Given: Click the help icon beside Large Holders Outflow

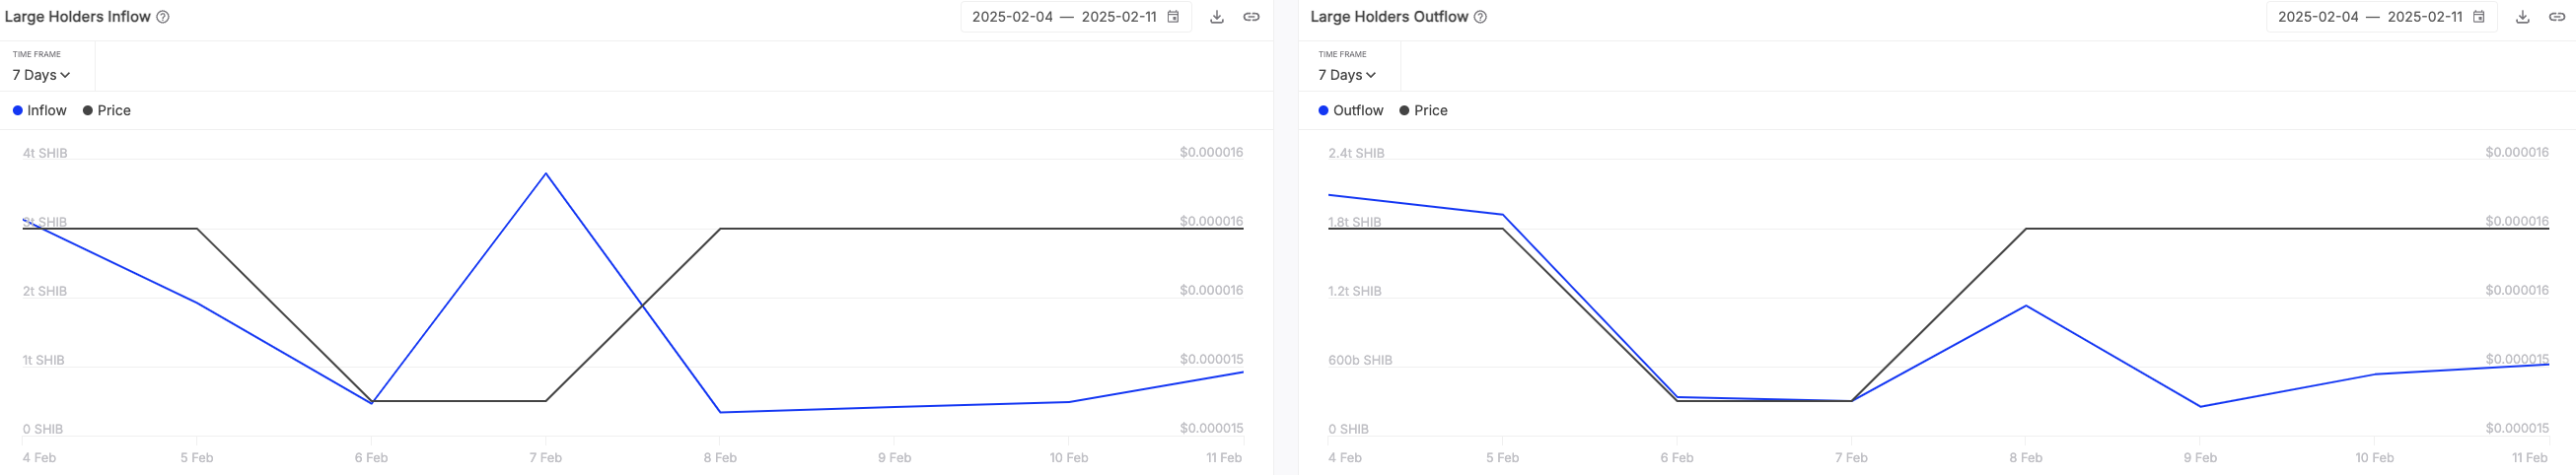Looking at the screenshot, I should 1481,17.
